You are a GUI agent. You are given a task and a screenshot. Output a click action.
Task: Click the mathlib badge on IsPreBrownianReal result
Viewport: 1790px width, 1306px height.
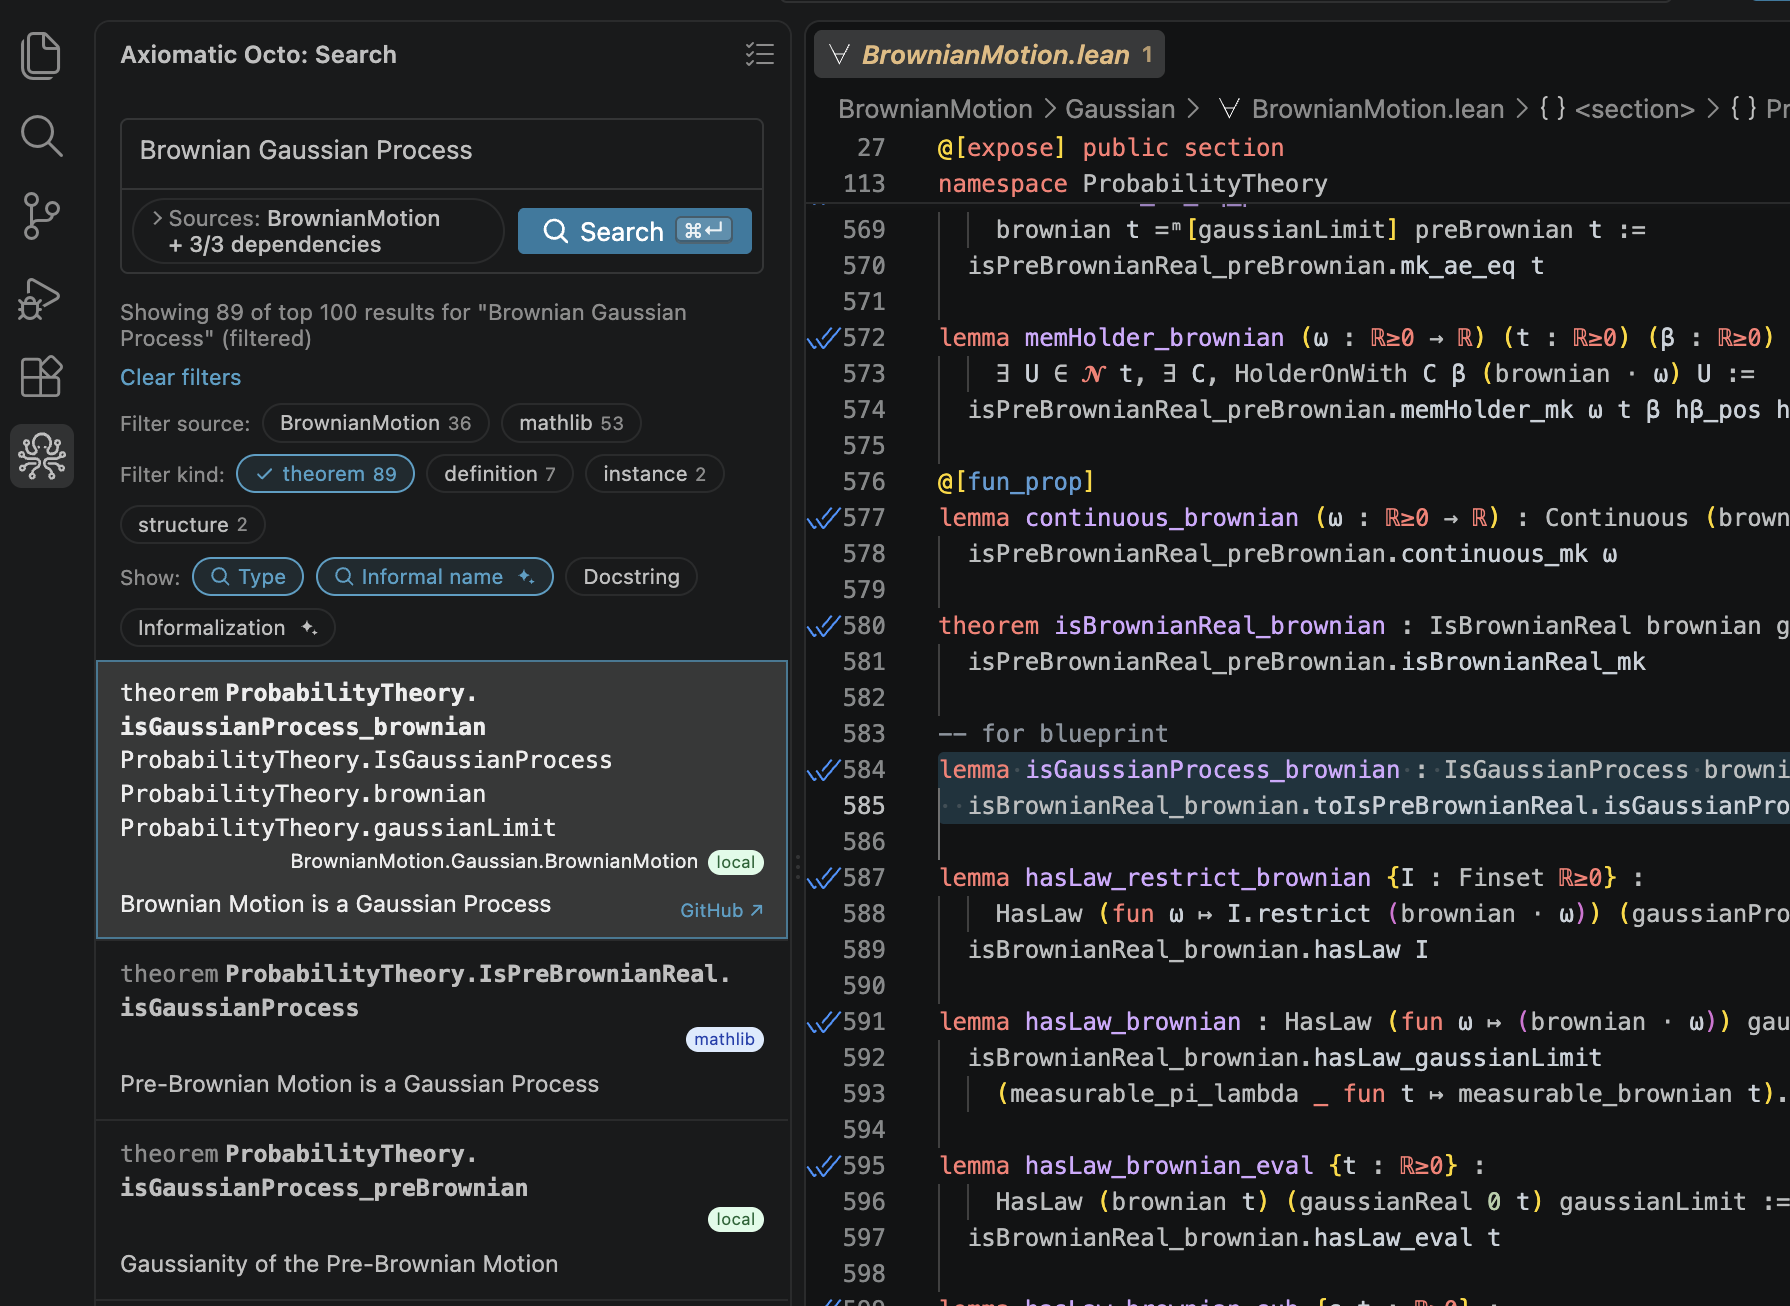pyautogui.click(x=724, y=1040)
